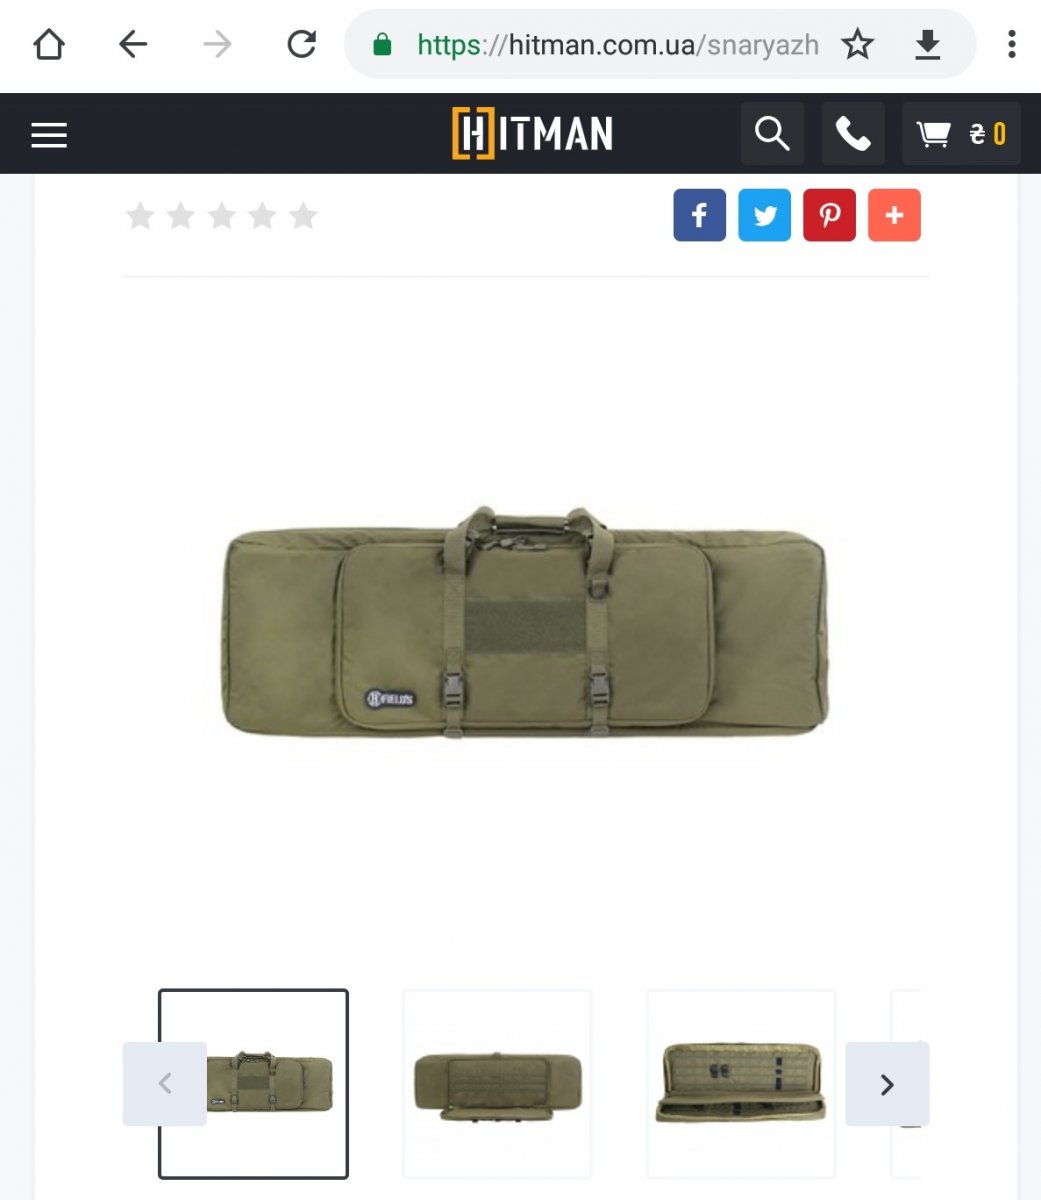
Task: Go to browser home page
Action: pyautogui.click(x=49, y=44)
